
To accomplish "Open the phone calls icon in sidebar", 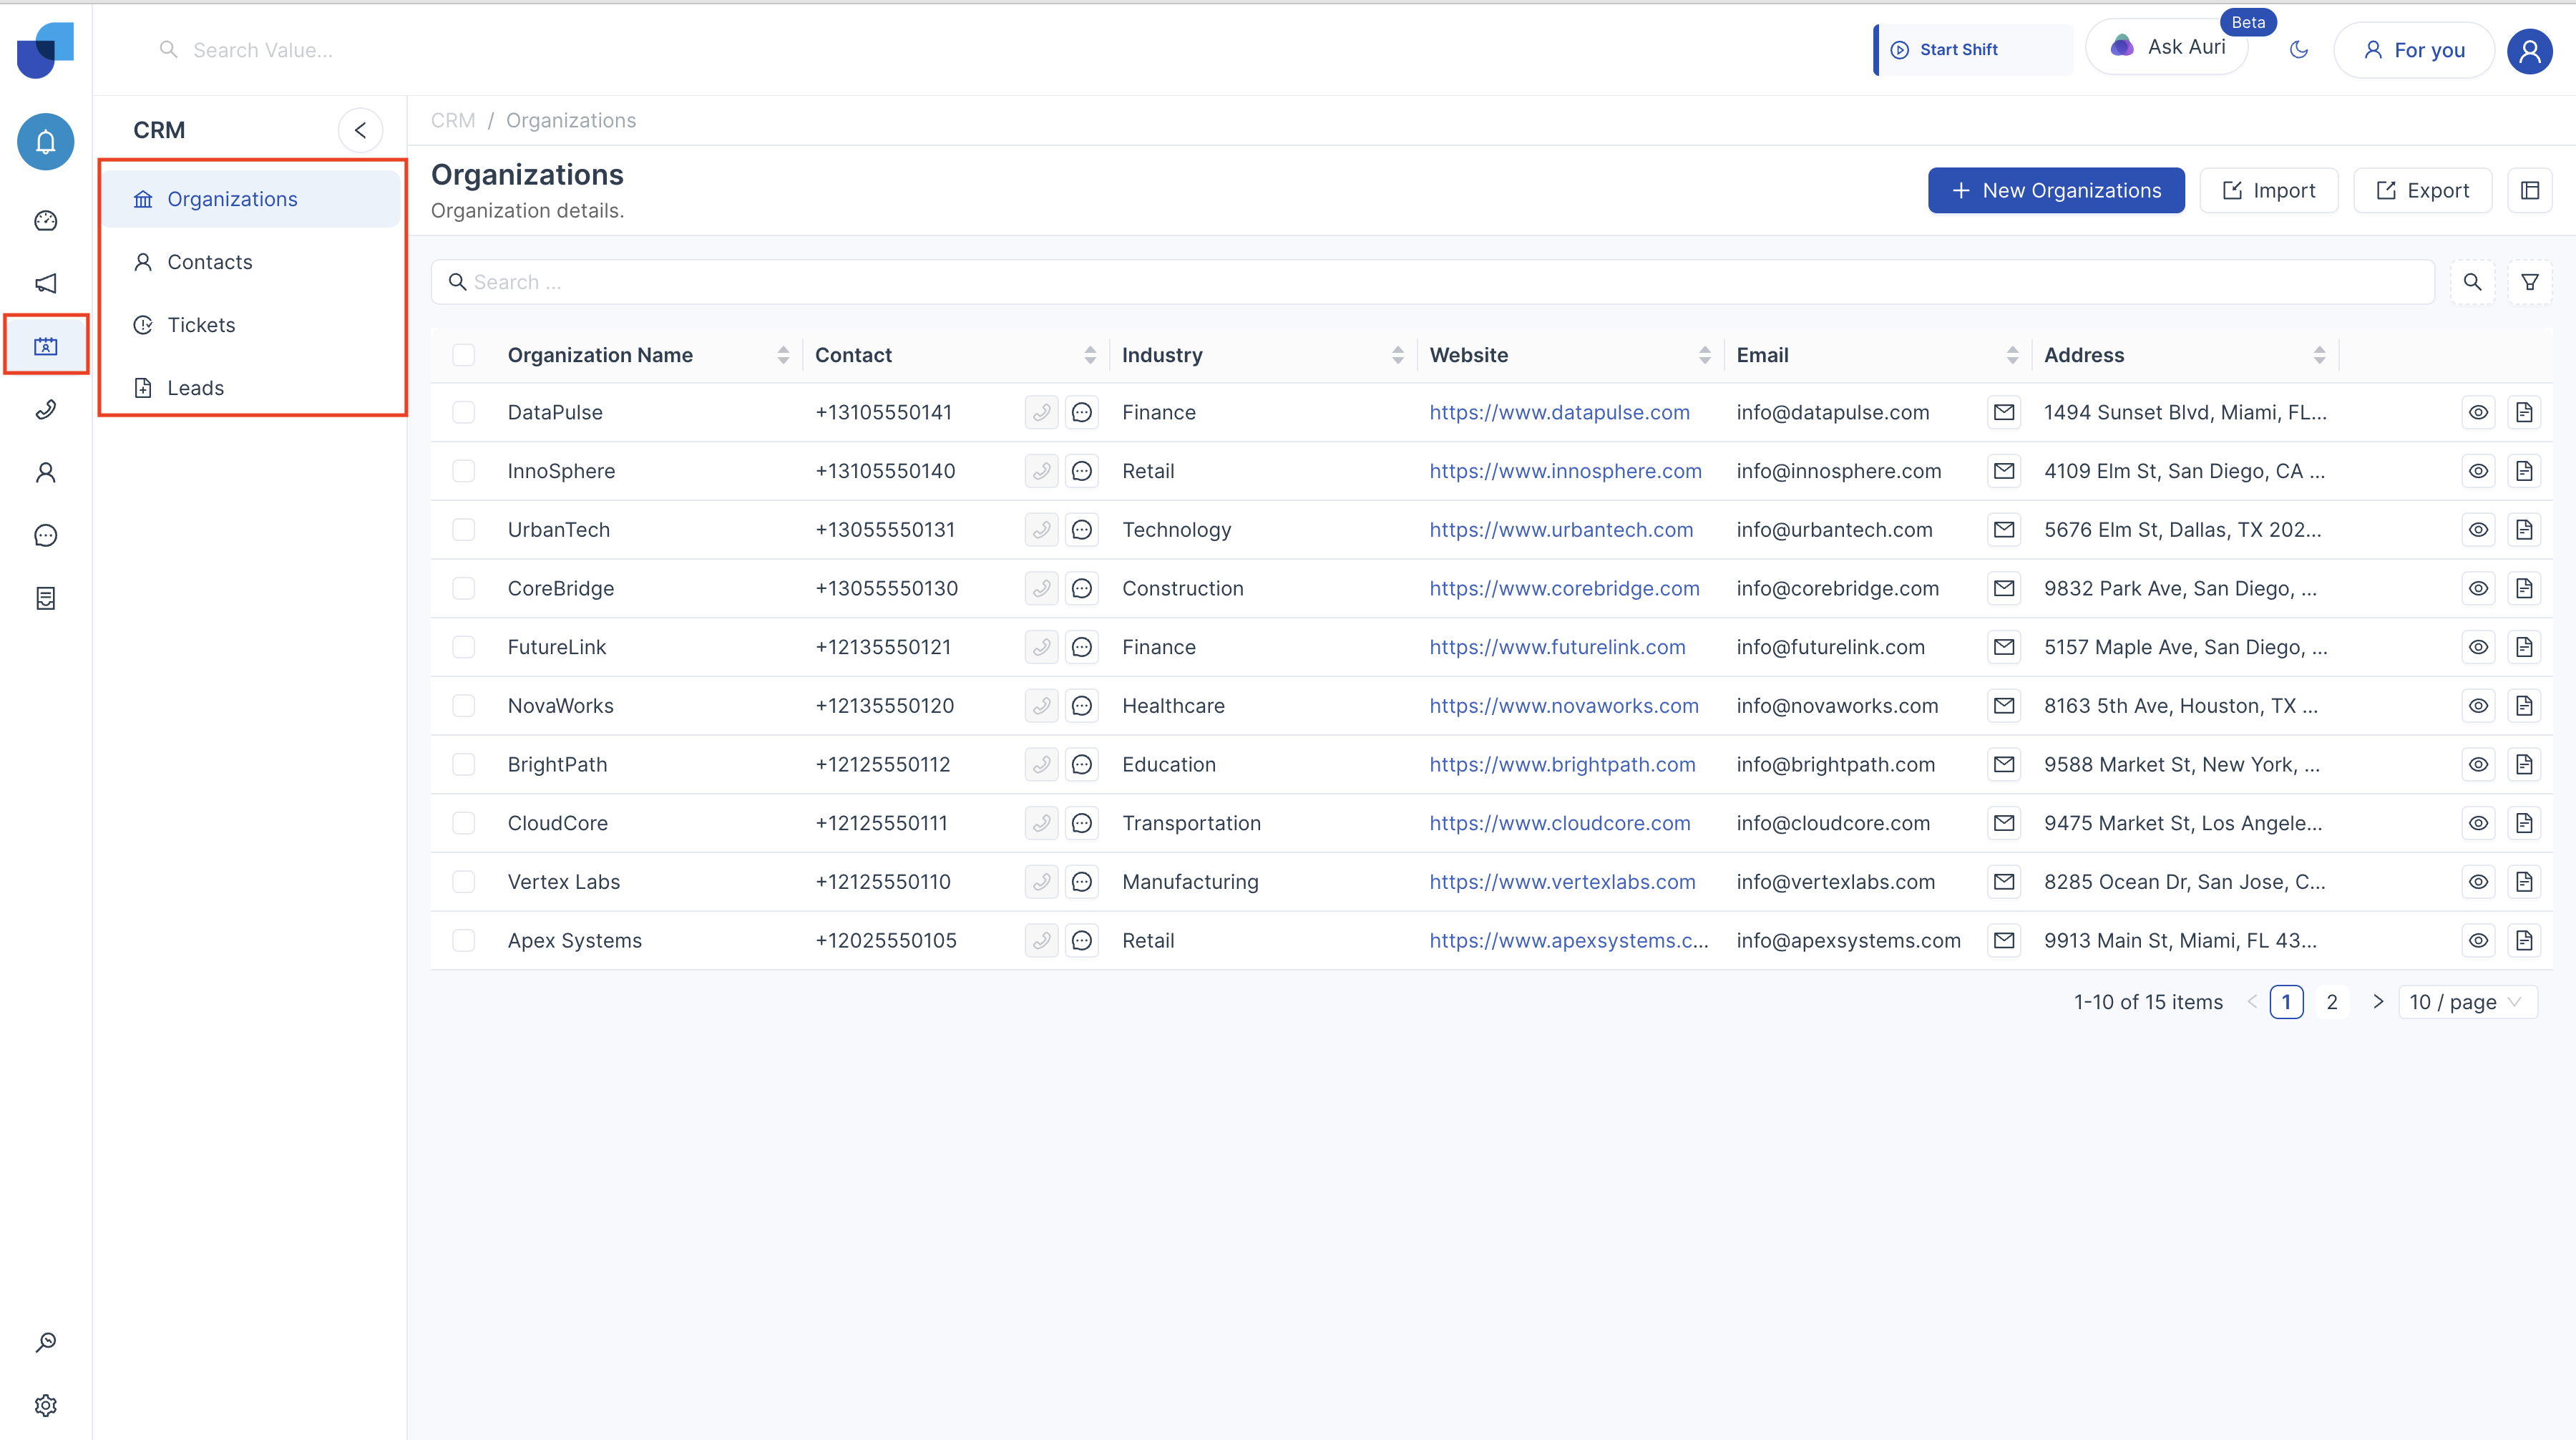I will tap(46, 409).
